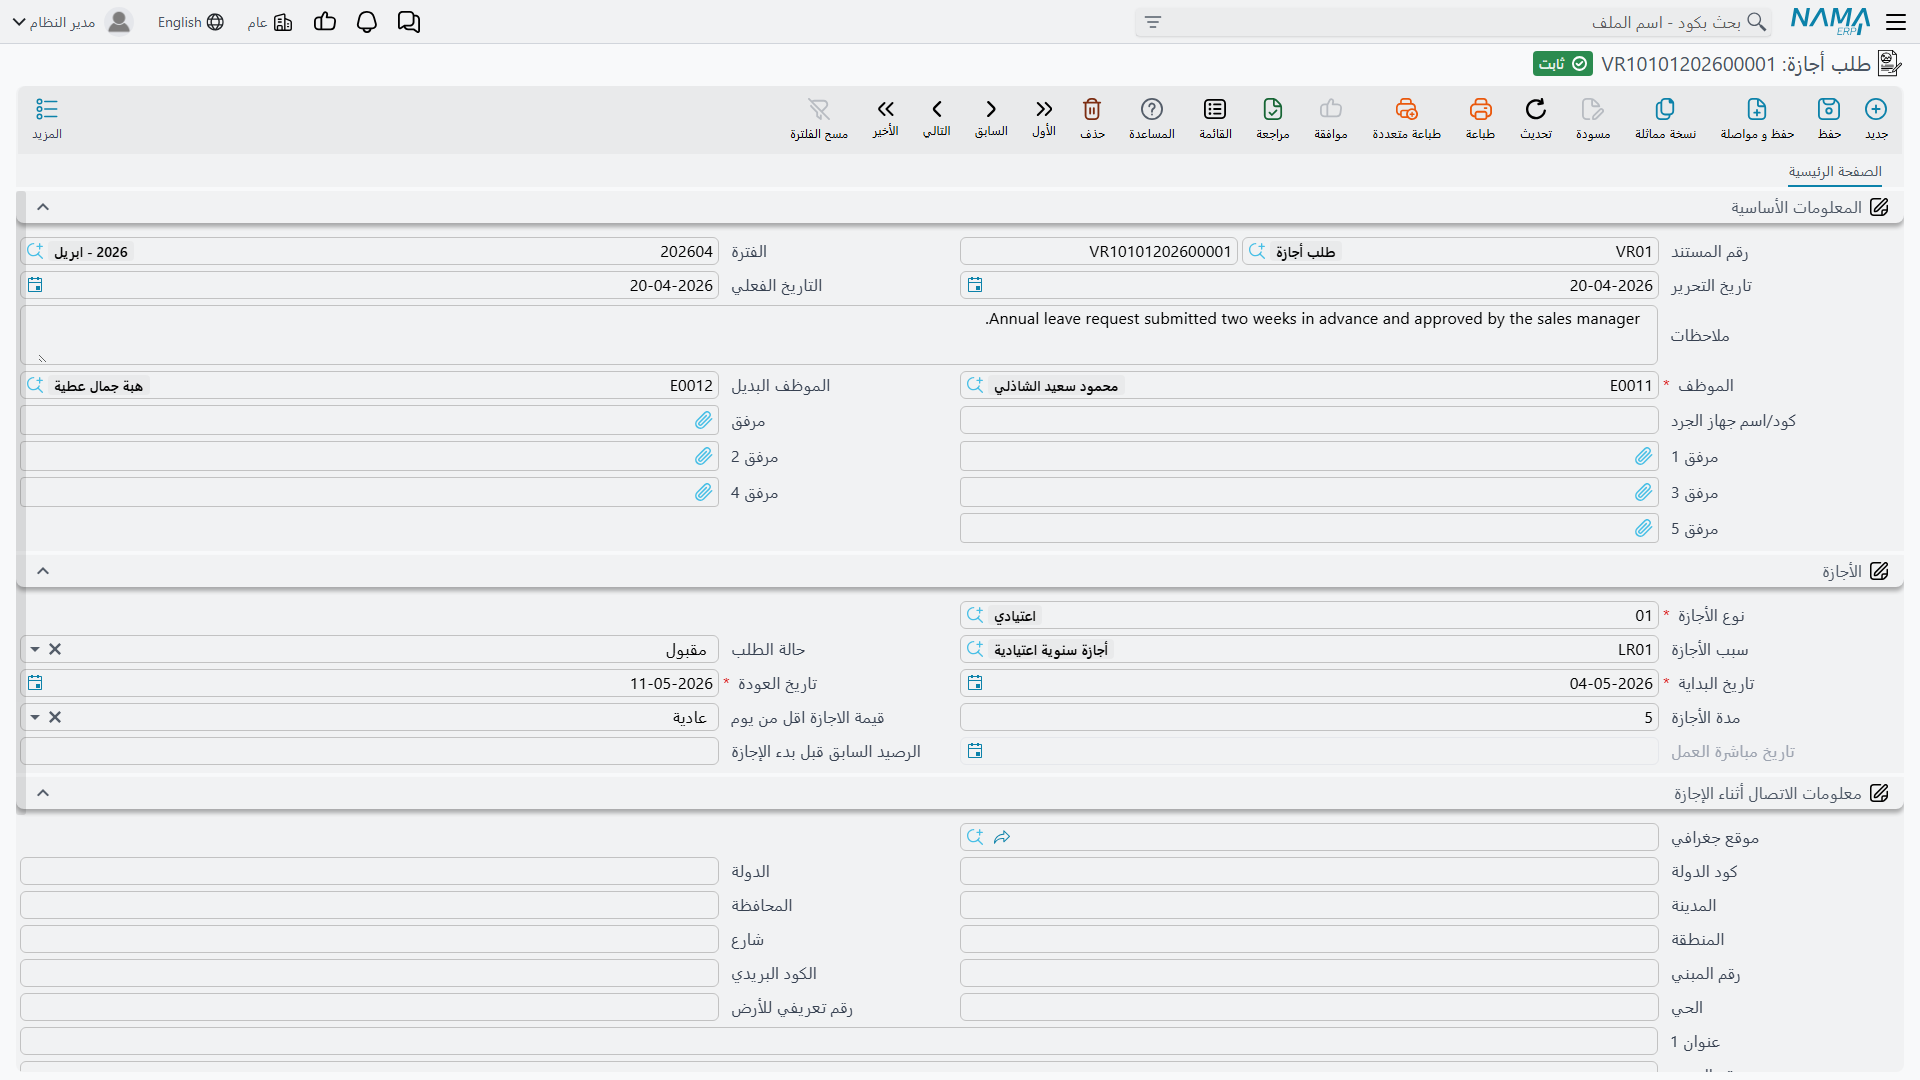Screen dimensions: 1920x1080
Task: Collapse the المعلومات الأساسية section
Action: tap(43, 207)
